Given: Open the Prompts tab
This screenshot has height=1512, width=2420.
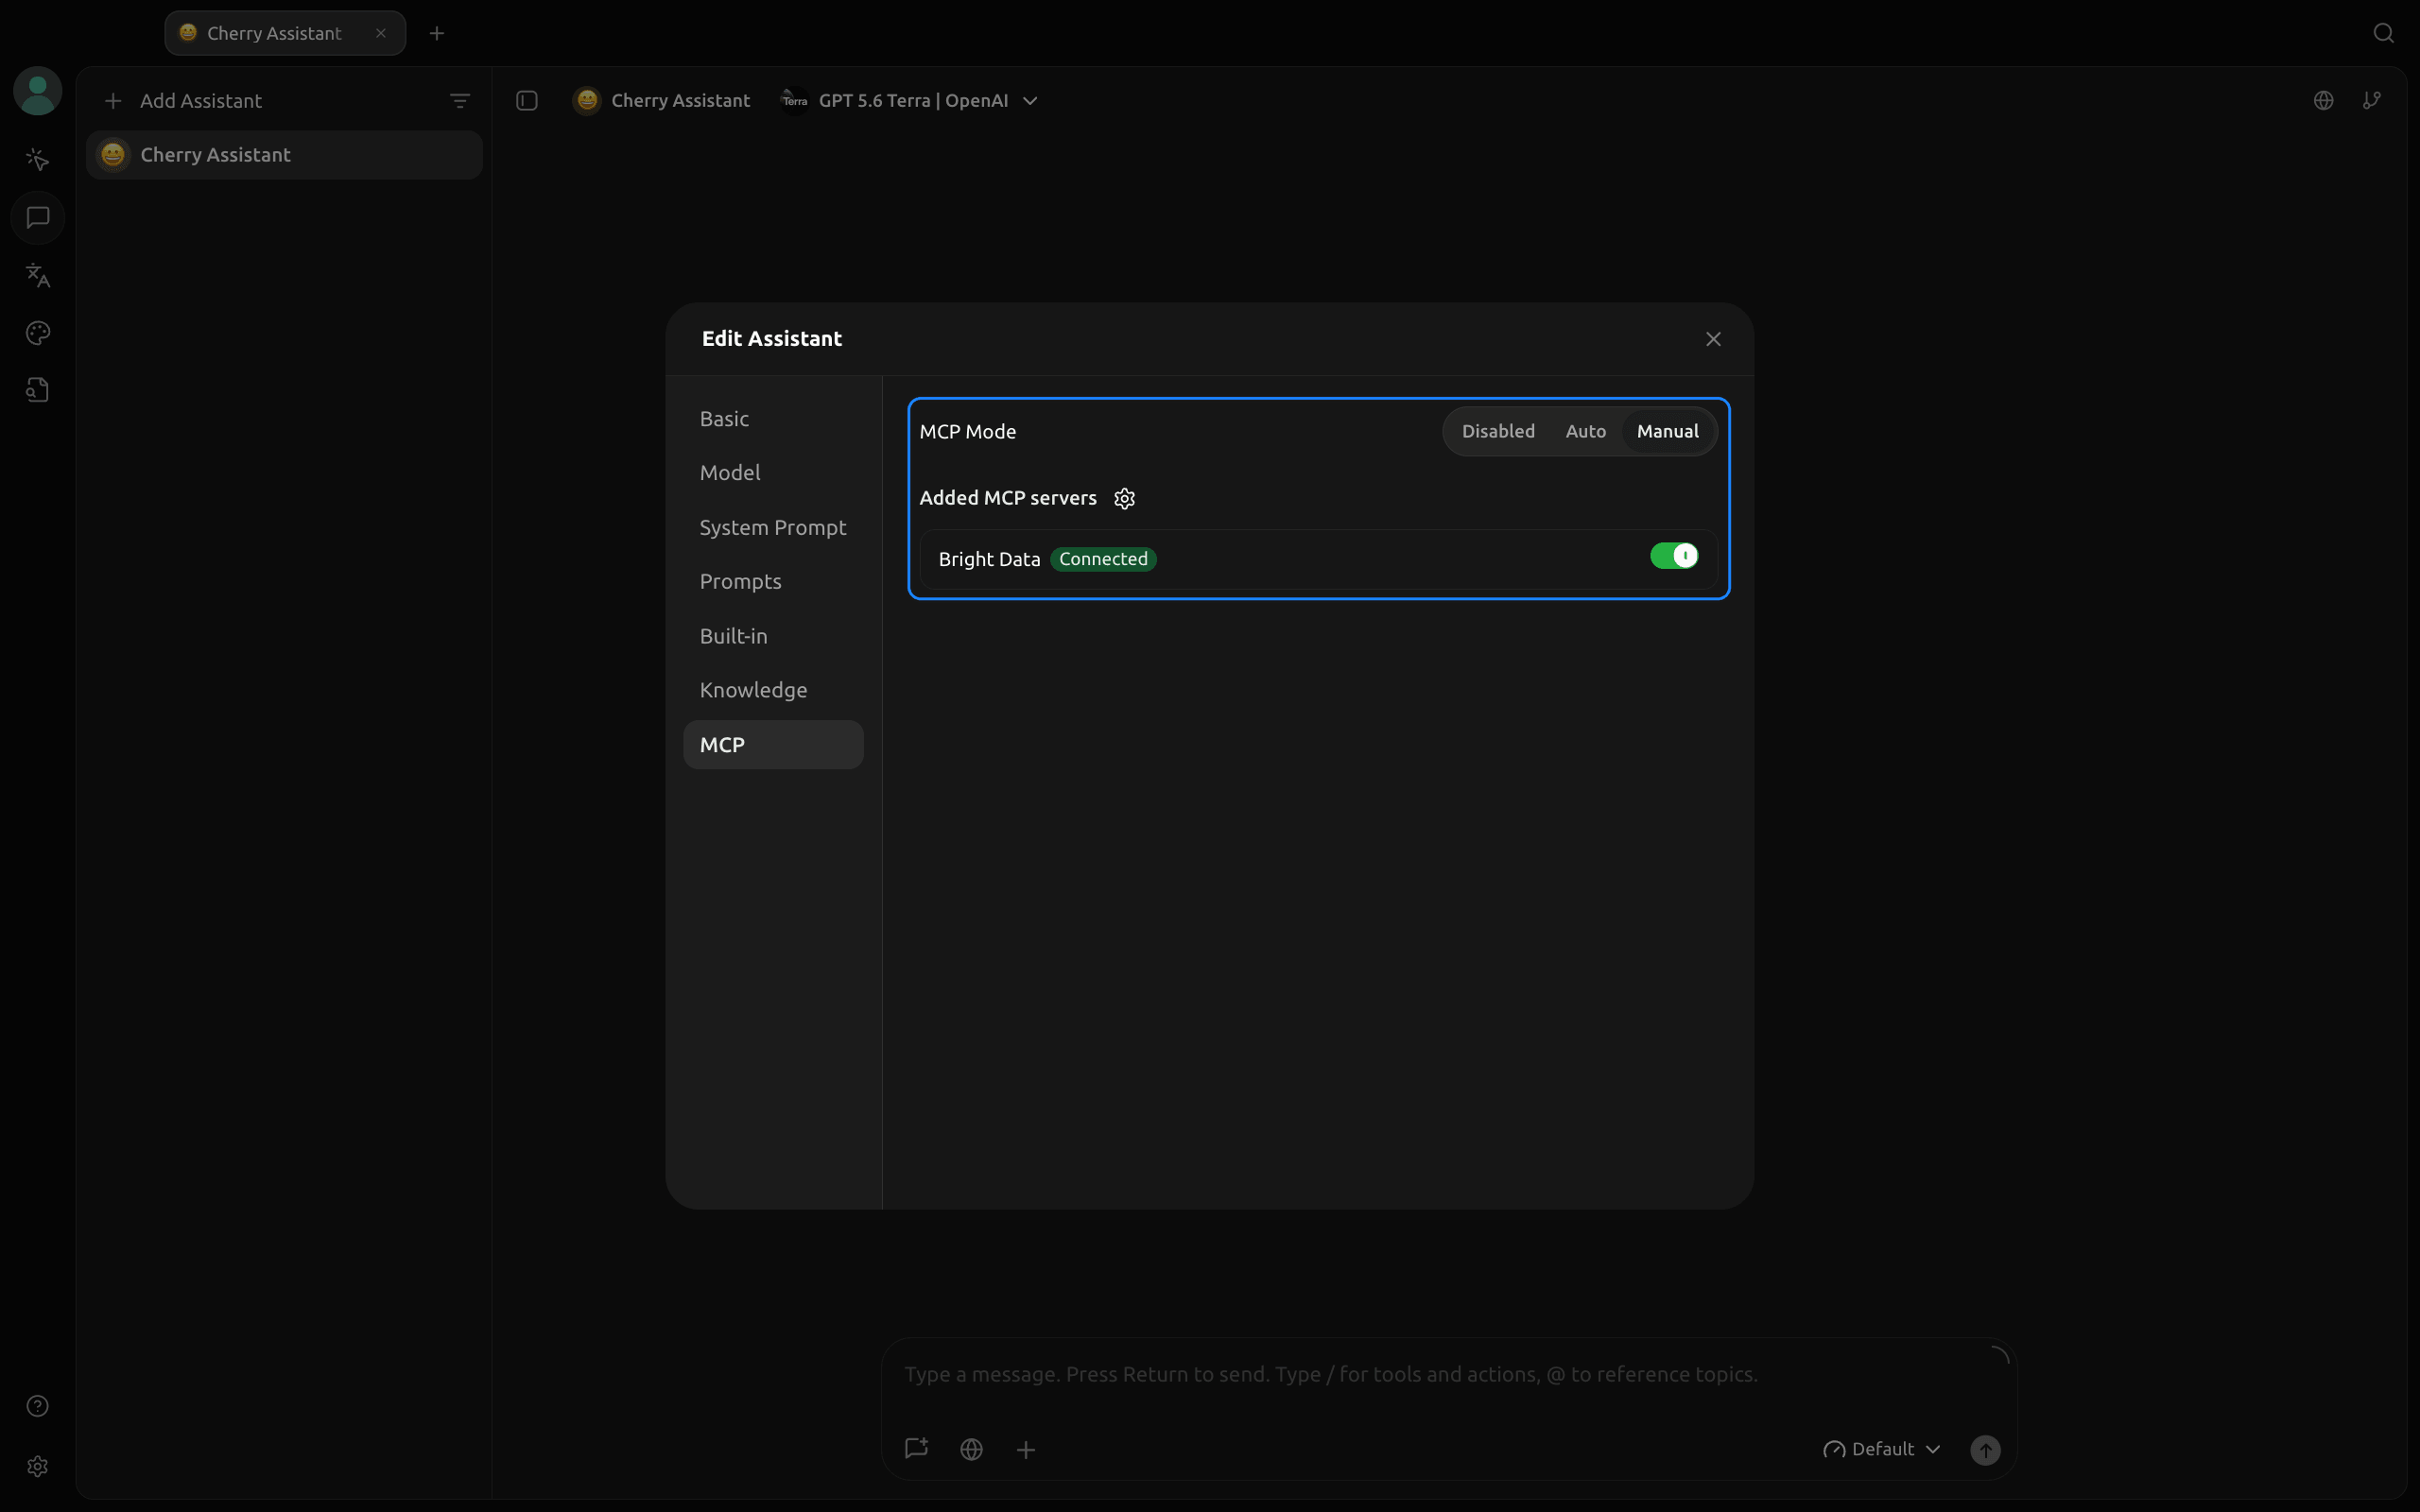Looking at the screenshot, I should point(773,582).
